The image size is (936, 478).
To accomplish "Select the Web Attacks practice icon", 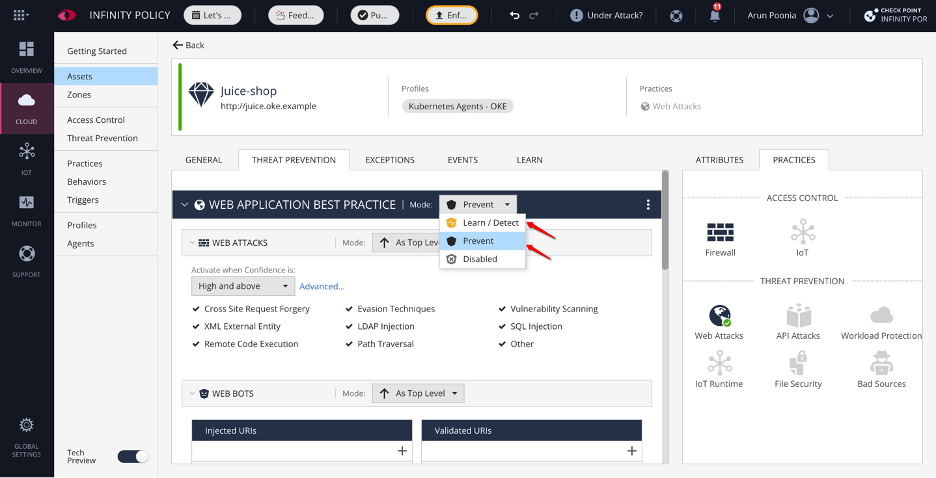I will pyautogui.click(x=720, y=316).
